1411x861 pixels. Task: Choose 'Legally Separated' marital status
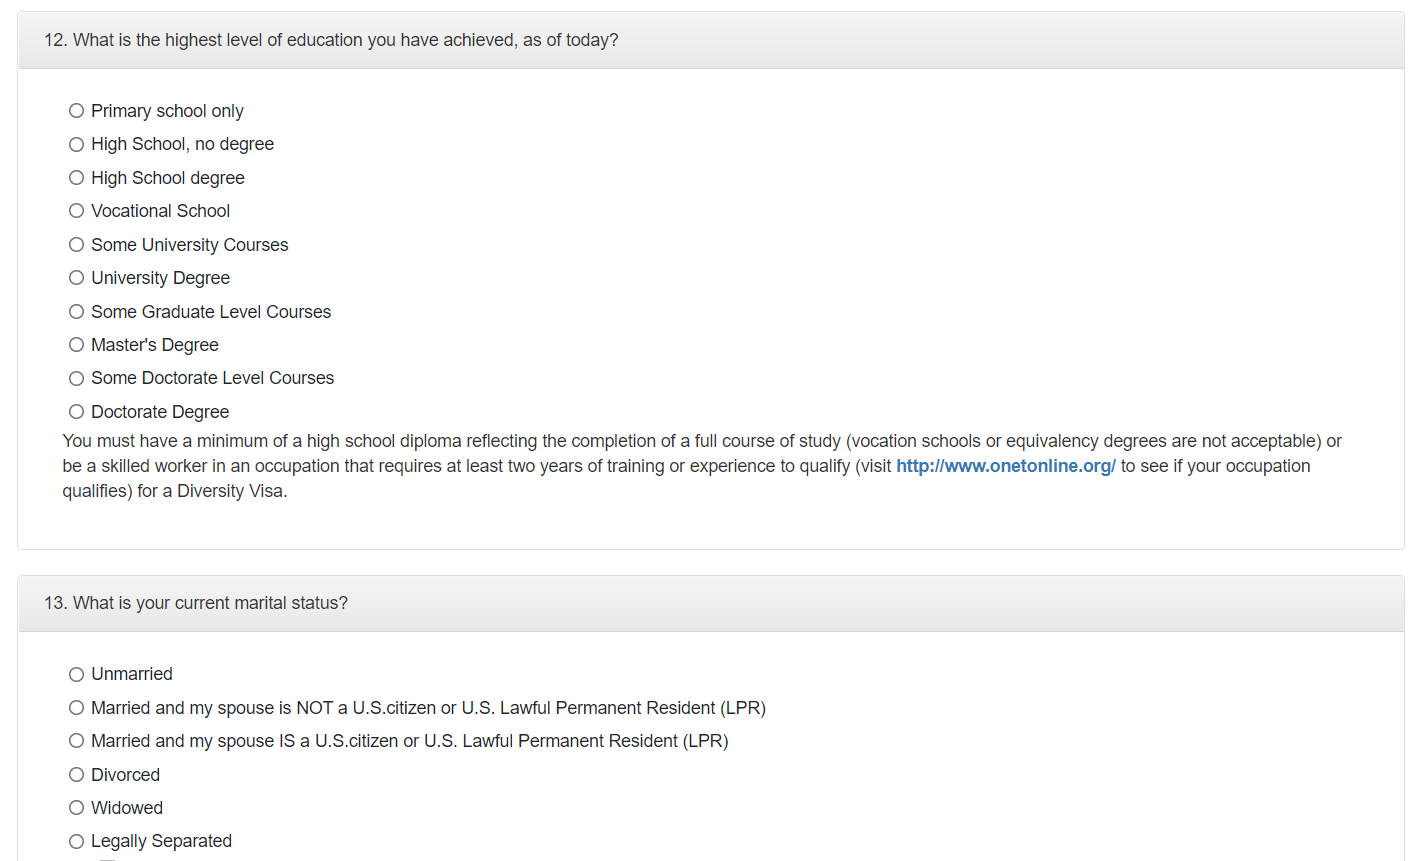[76, 842]
